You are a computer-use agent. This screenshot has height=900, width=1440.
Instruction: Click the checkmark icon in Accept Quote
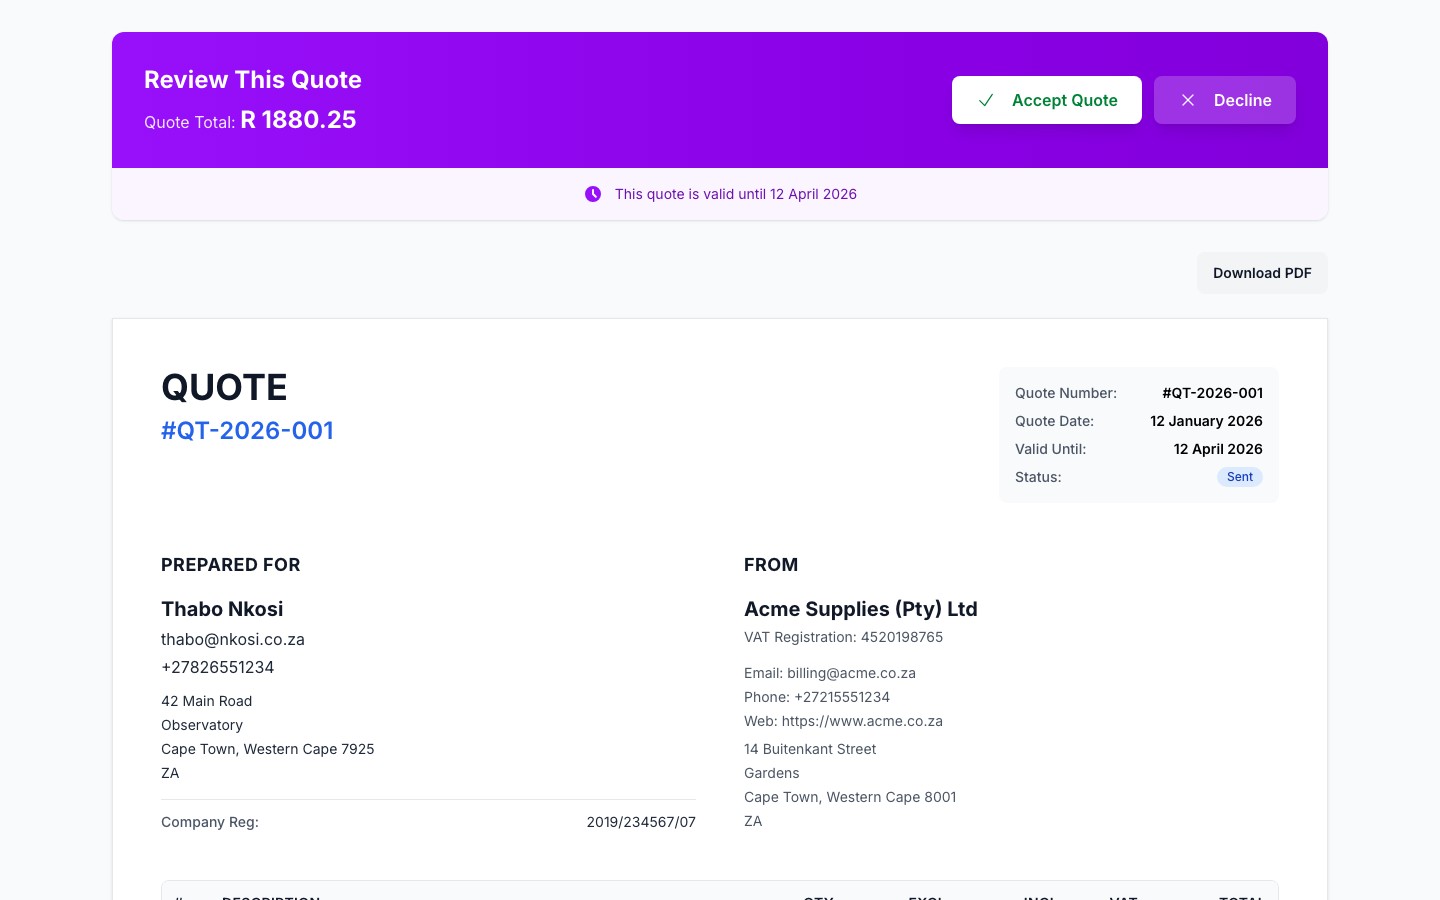(x=986, y=100)
